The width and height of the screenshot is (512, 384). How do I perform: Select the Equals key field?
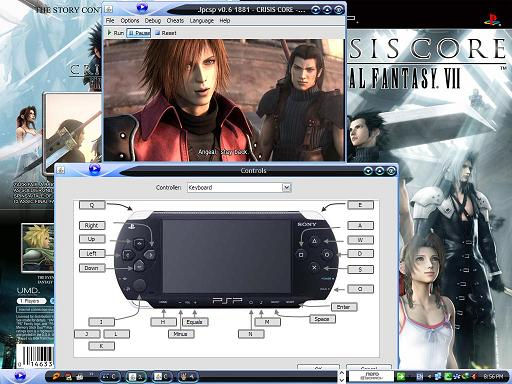(195, 322)
